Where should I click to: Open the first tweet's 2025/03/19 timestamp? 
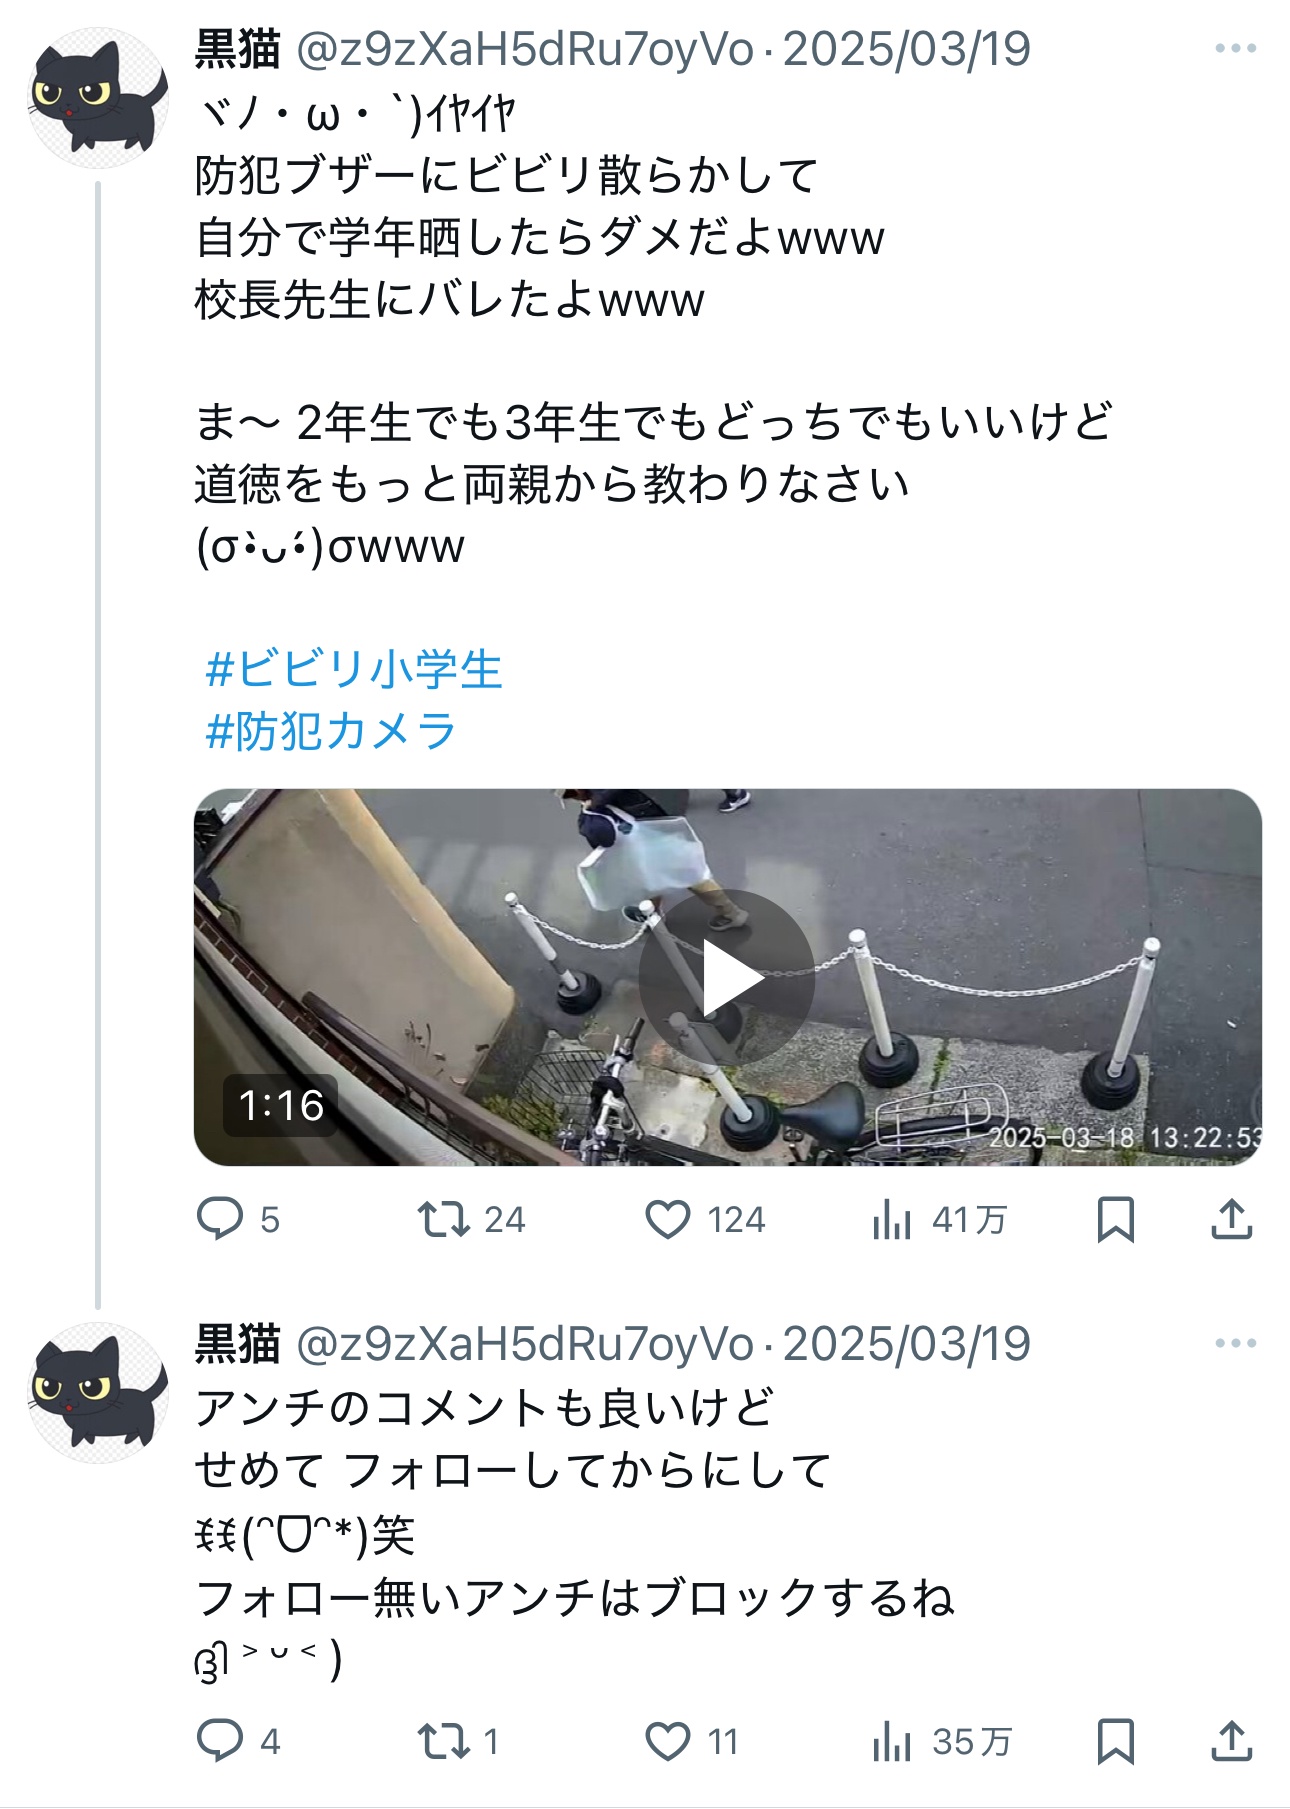[906, 50]
